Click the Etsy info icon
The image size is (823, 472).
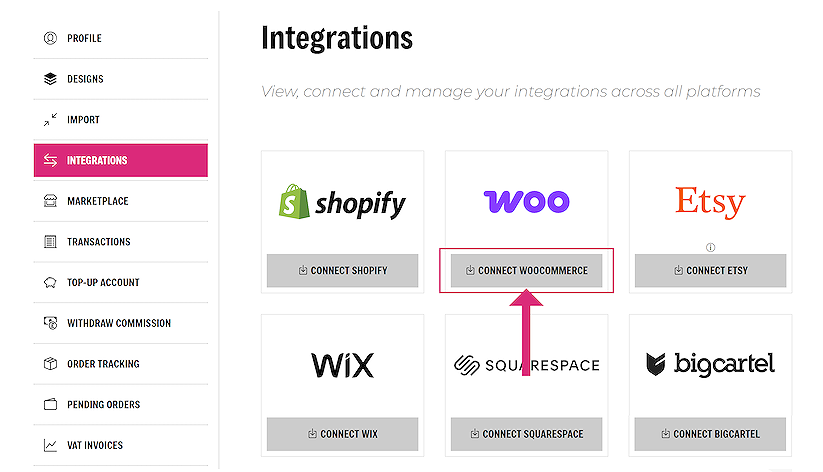tap(710, 247)
